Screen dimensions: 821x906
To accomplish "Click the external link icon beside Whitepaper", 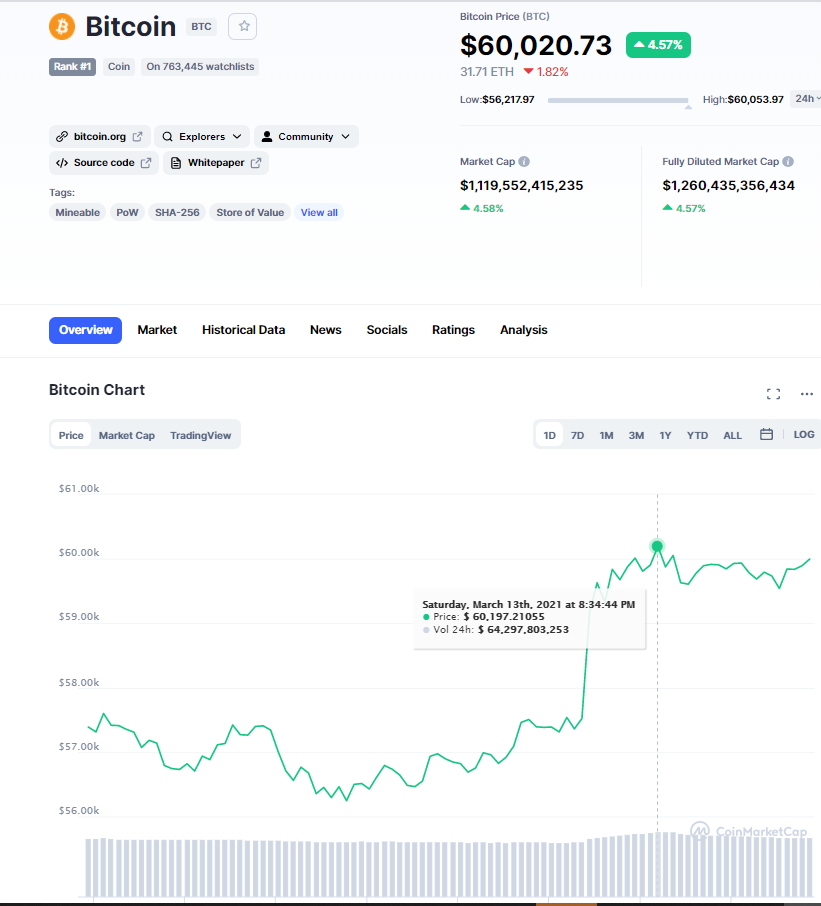I will [256, 163].
